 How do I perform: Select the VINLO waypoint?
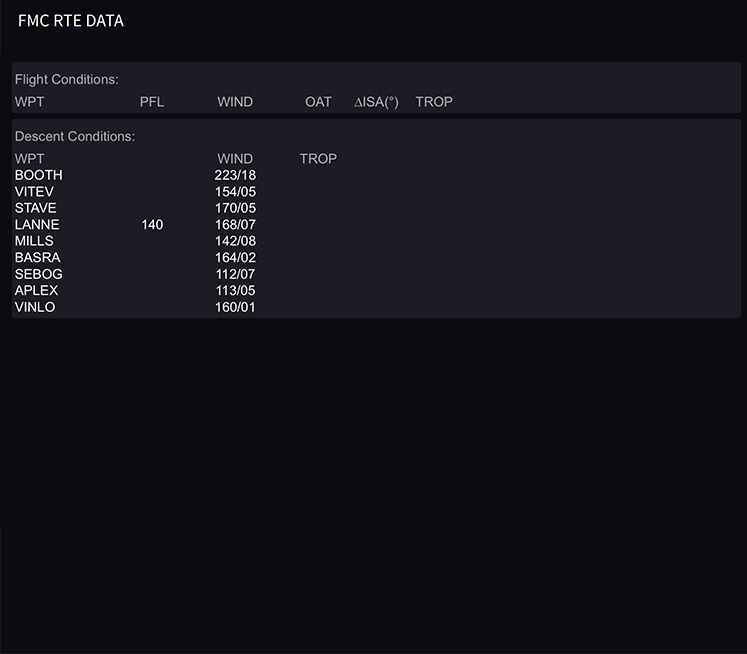(35, 307)
